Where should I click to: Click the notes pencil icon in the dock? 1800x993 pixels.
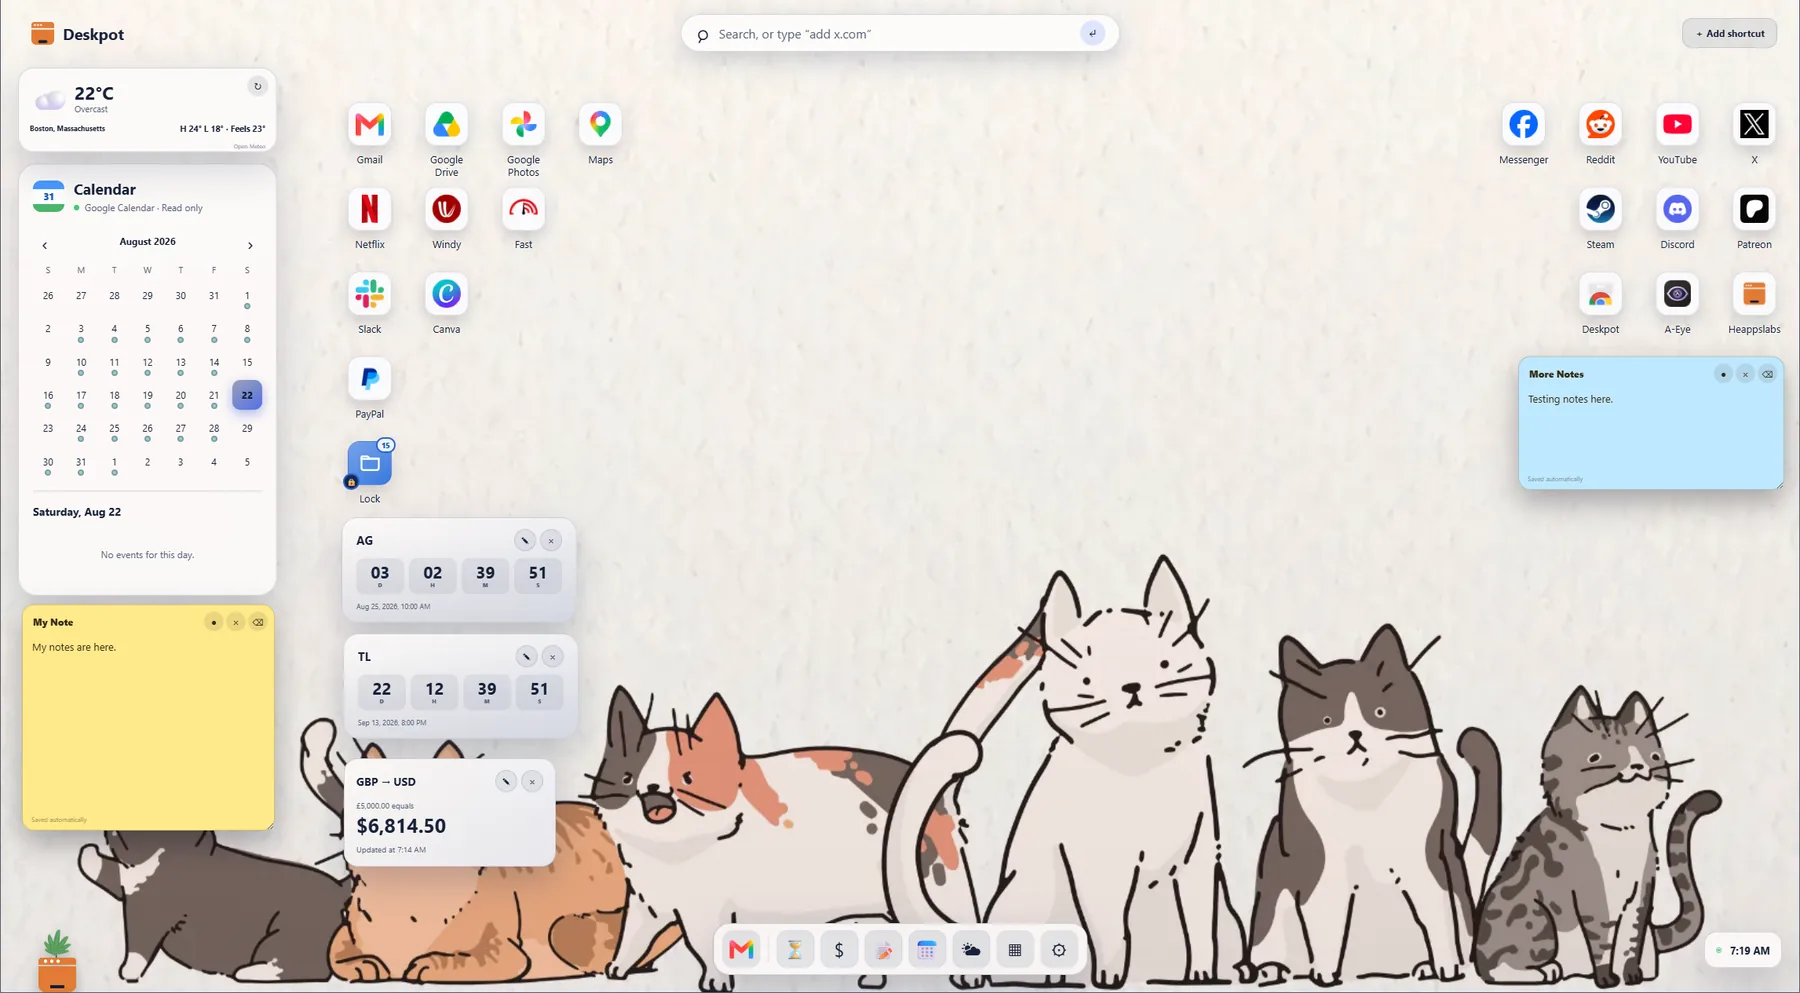tap(883, 950)
